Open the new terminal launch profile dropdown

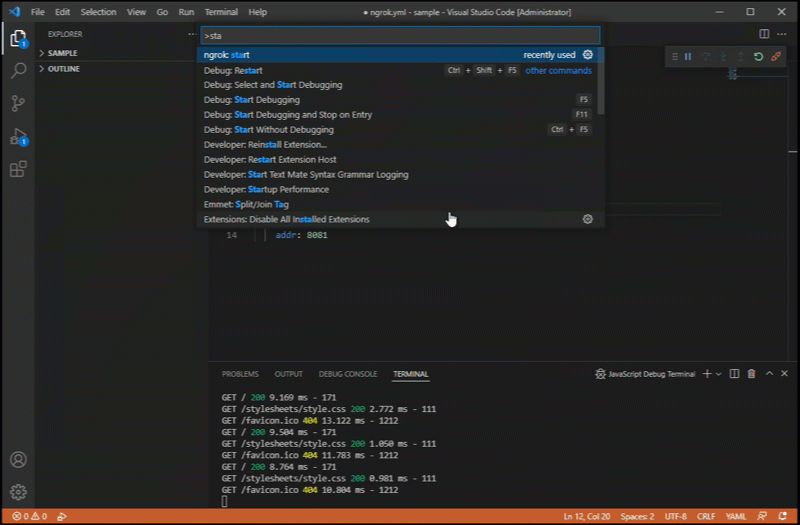[719, 374]
